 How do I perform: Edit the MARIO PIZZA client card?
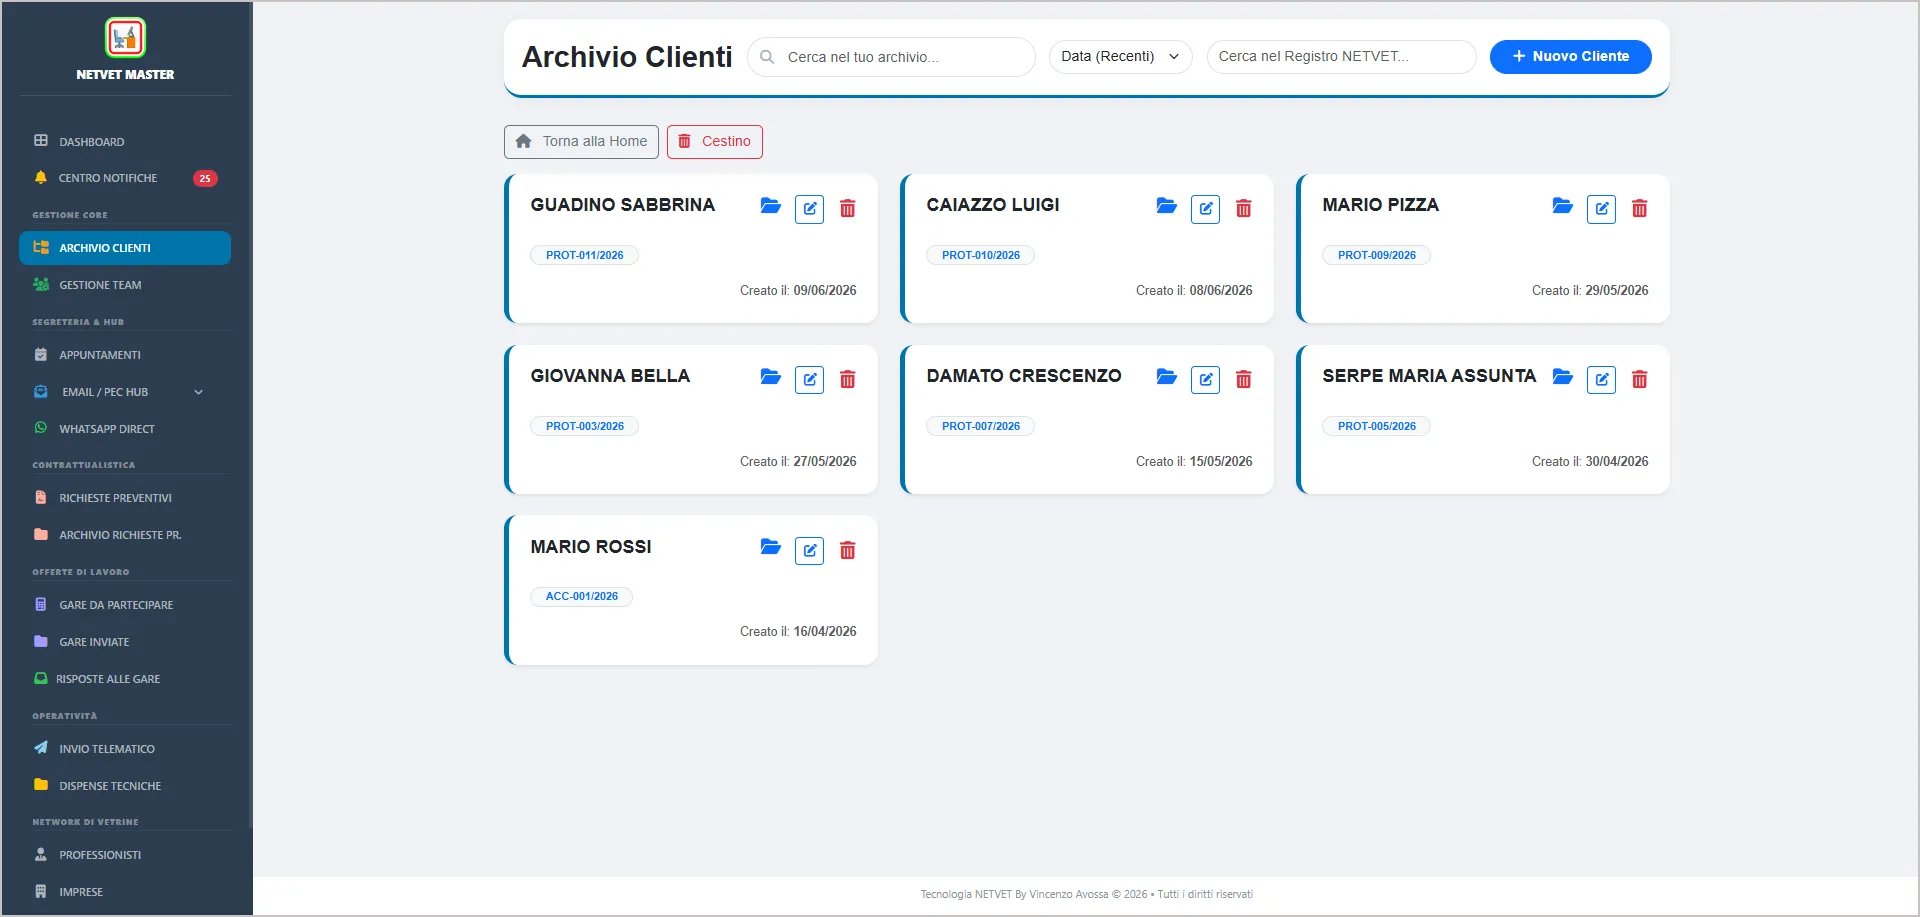1601,209
